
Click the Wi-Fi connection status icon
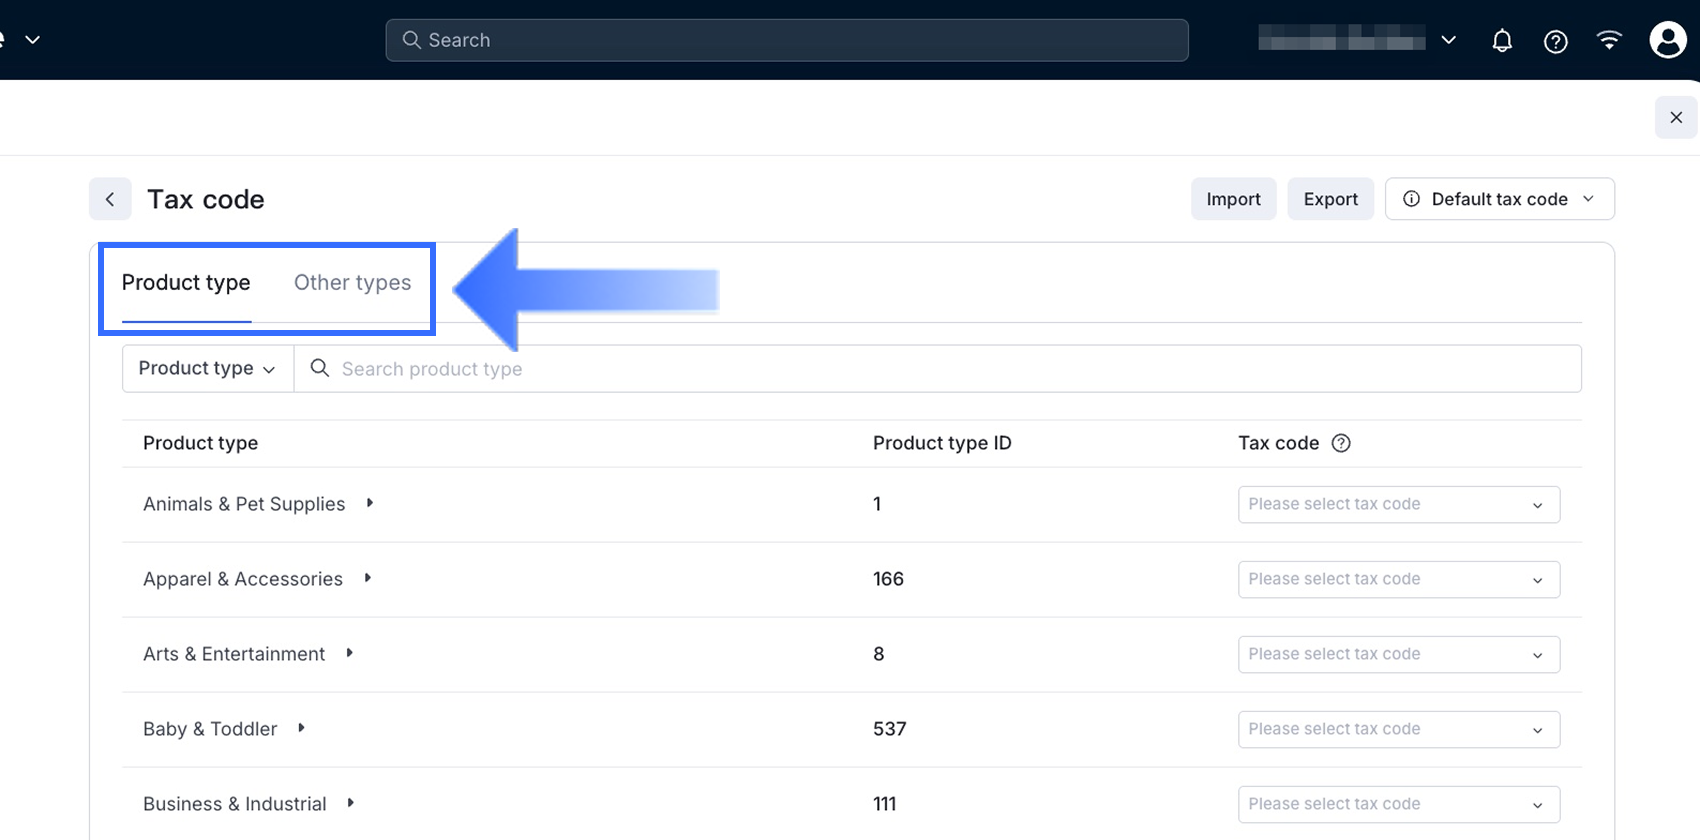click(x=1609, y=40)
